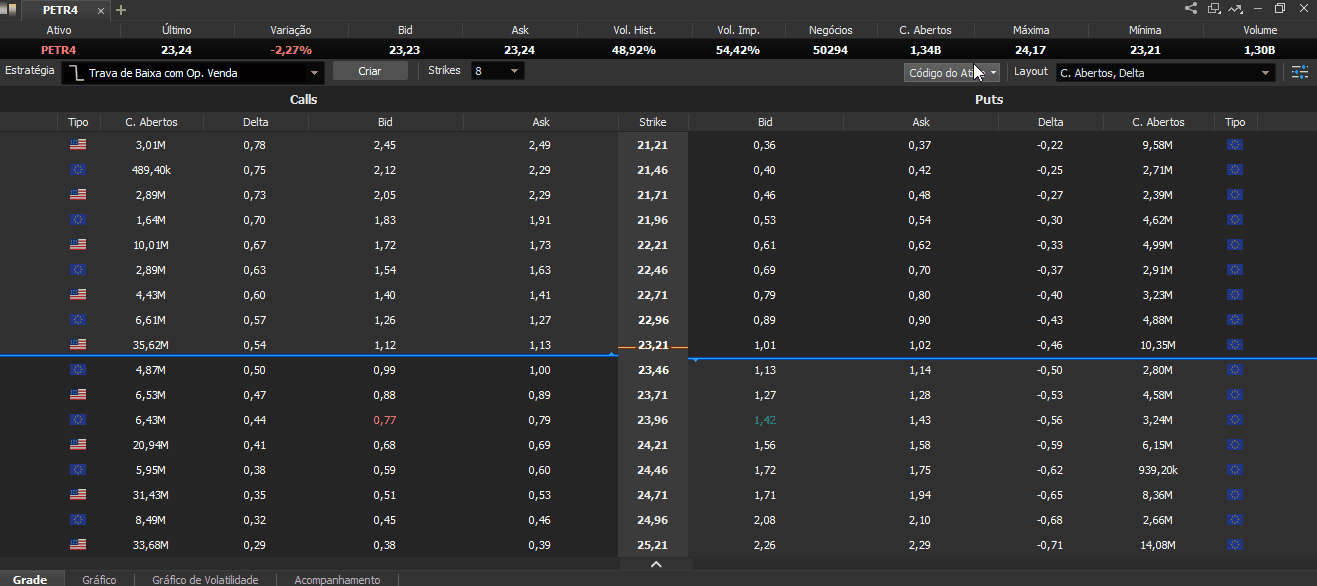Click the Calls section header
The image size is (1317, 586).
304,100
